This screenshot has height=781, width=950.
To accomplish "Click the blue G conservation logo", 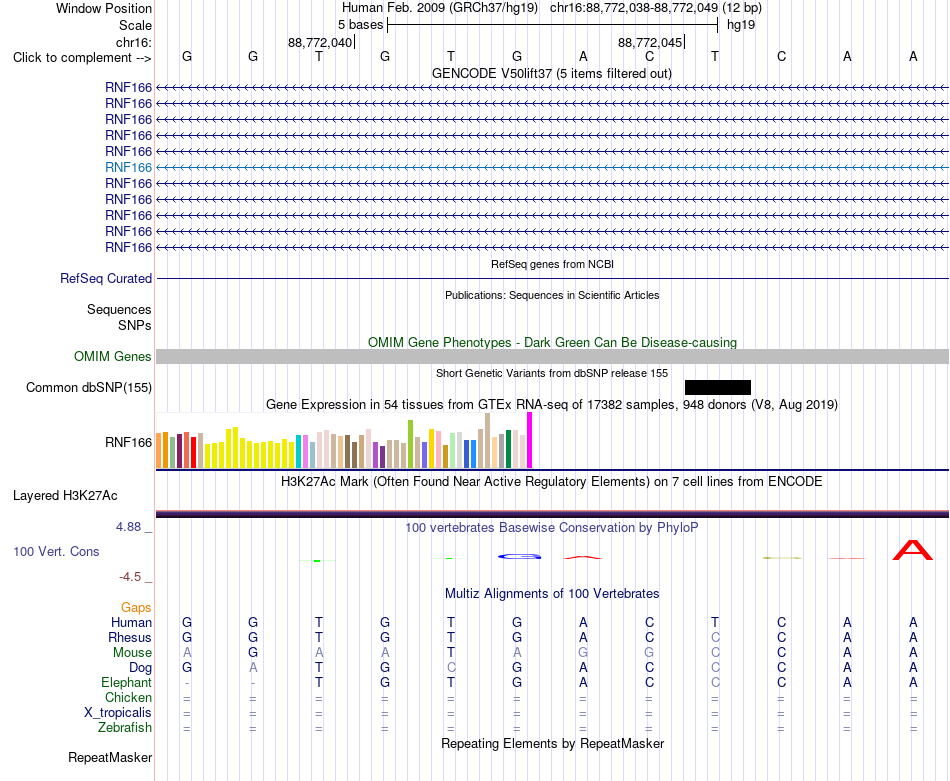I will coord(519,556).
